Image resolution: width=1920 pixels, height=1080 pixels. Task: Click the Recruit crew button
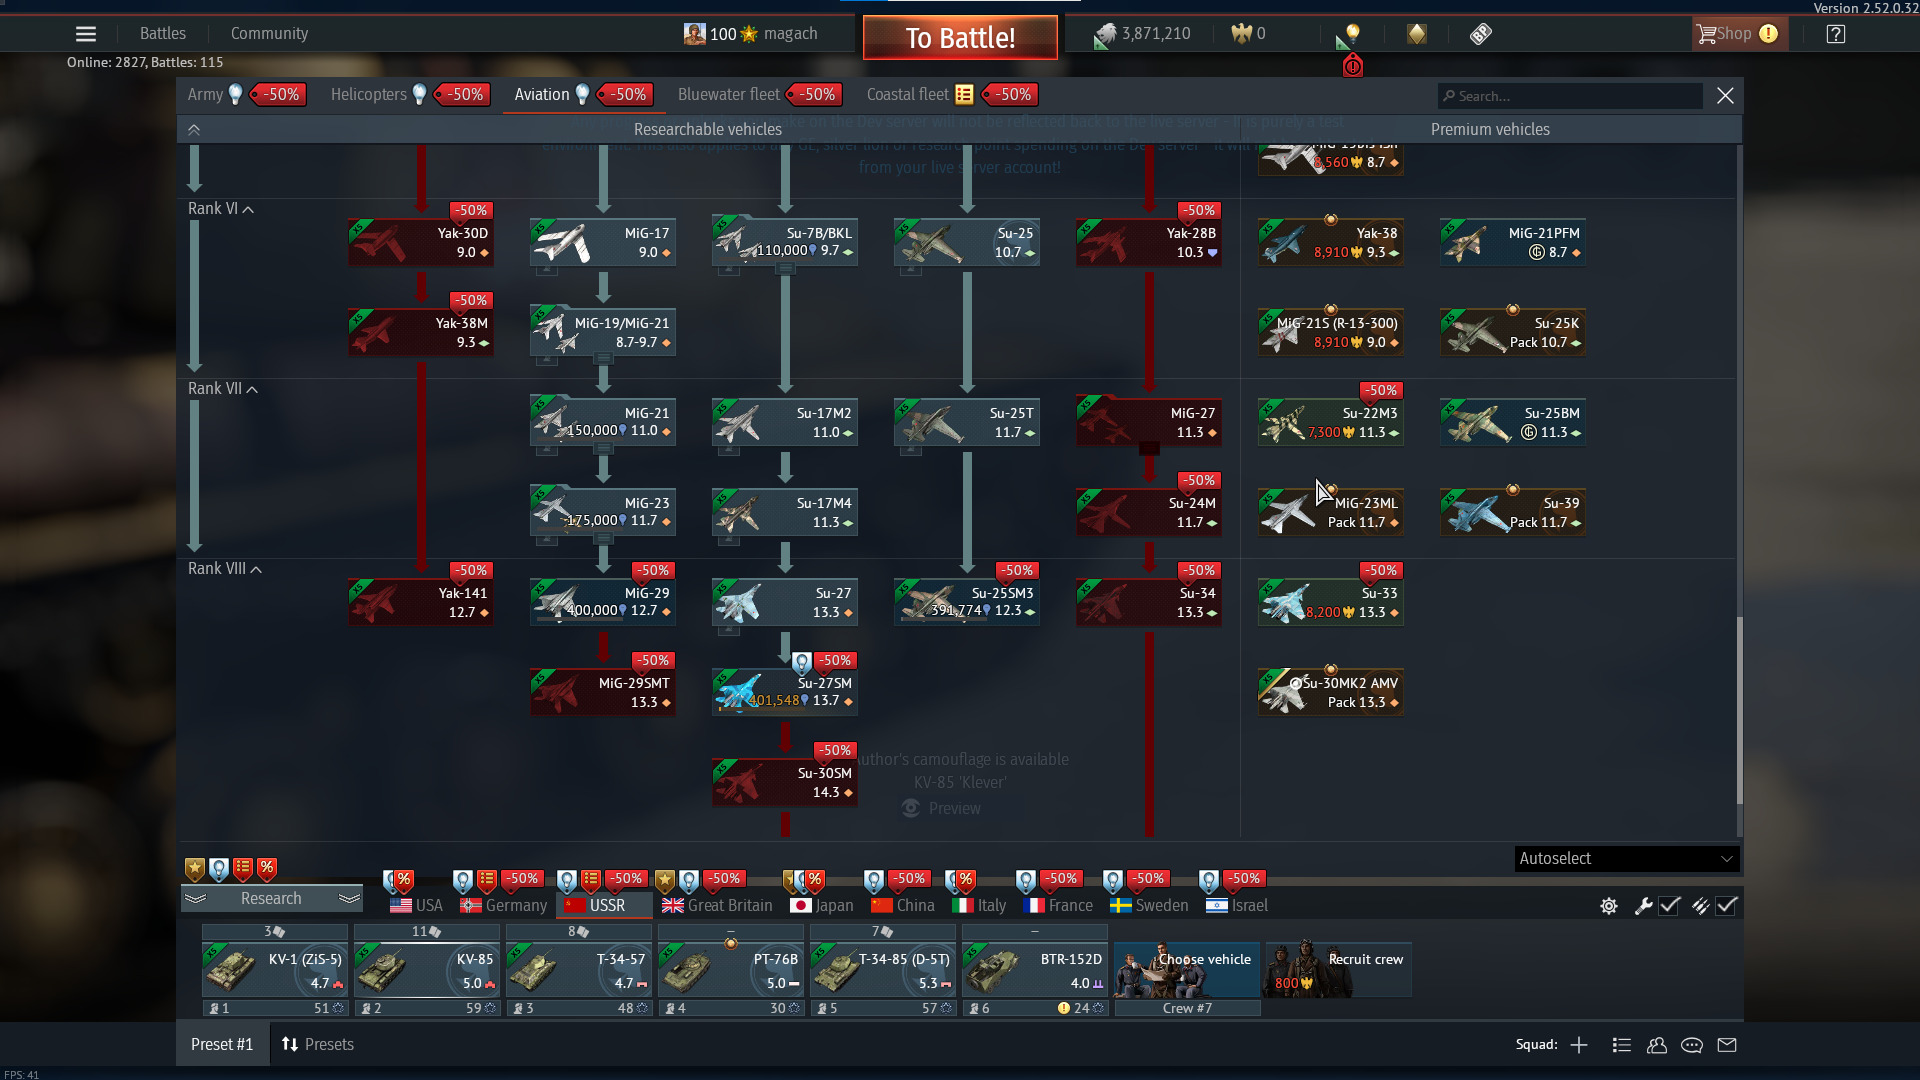[1338, 969]
